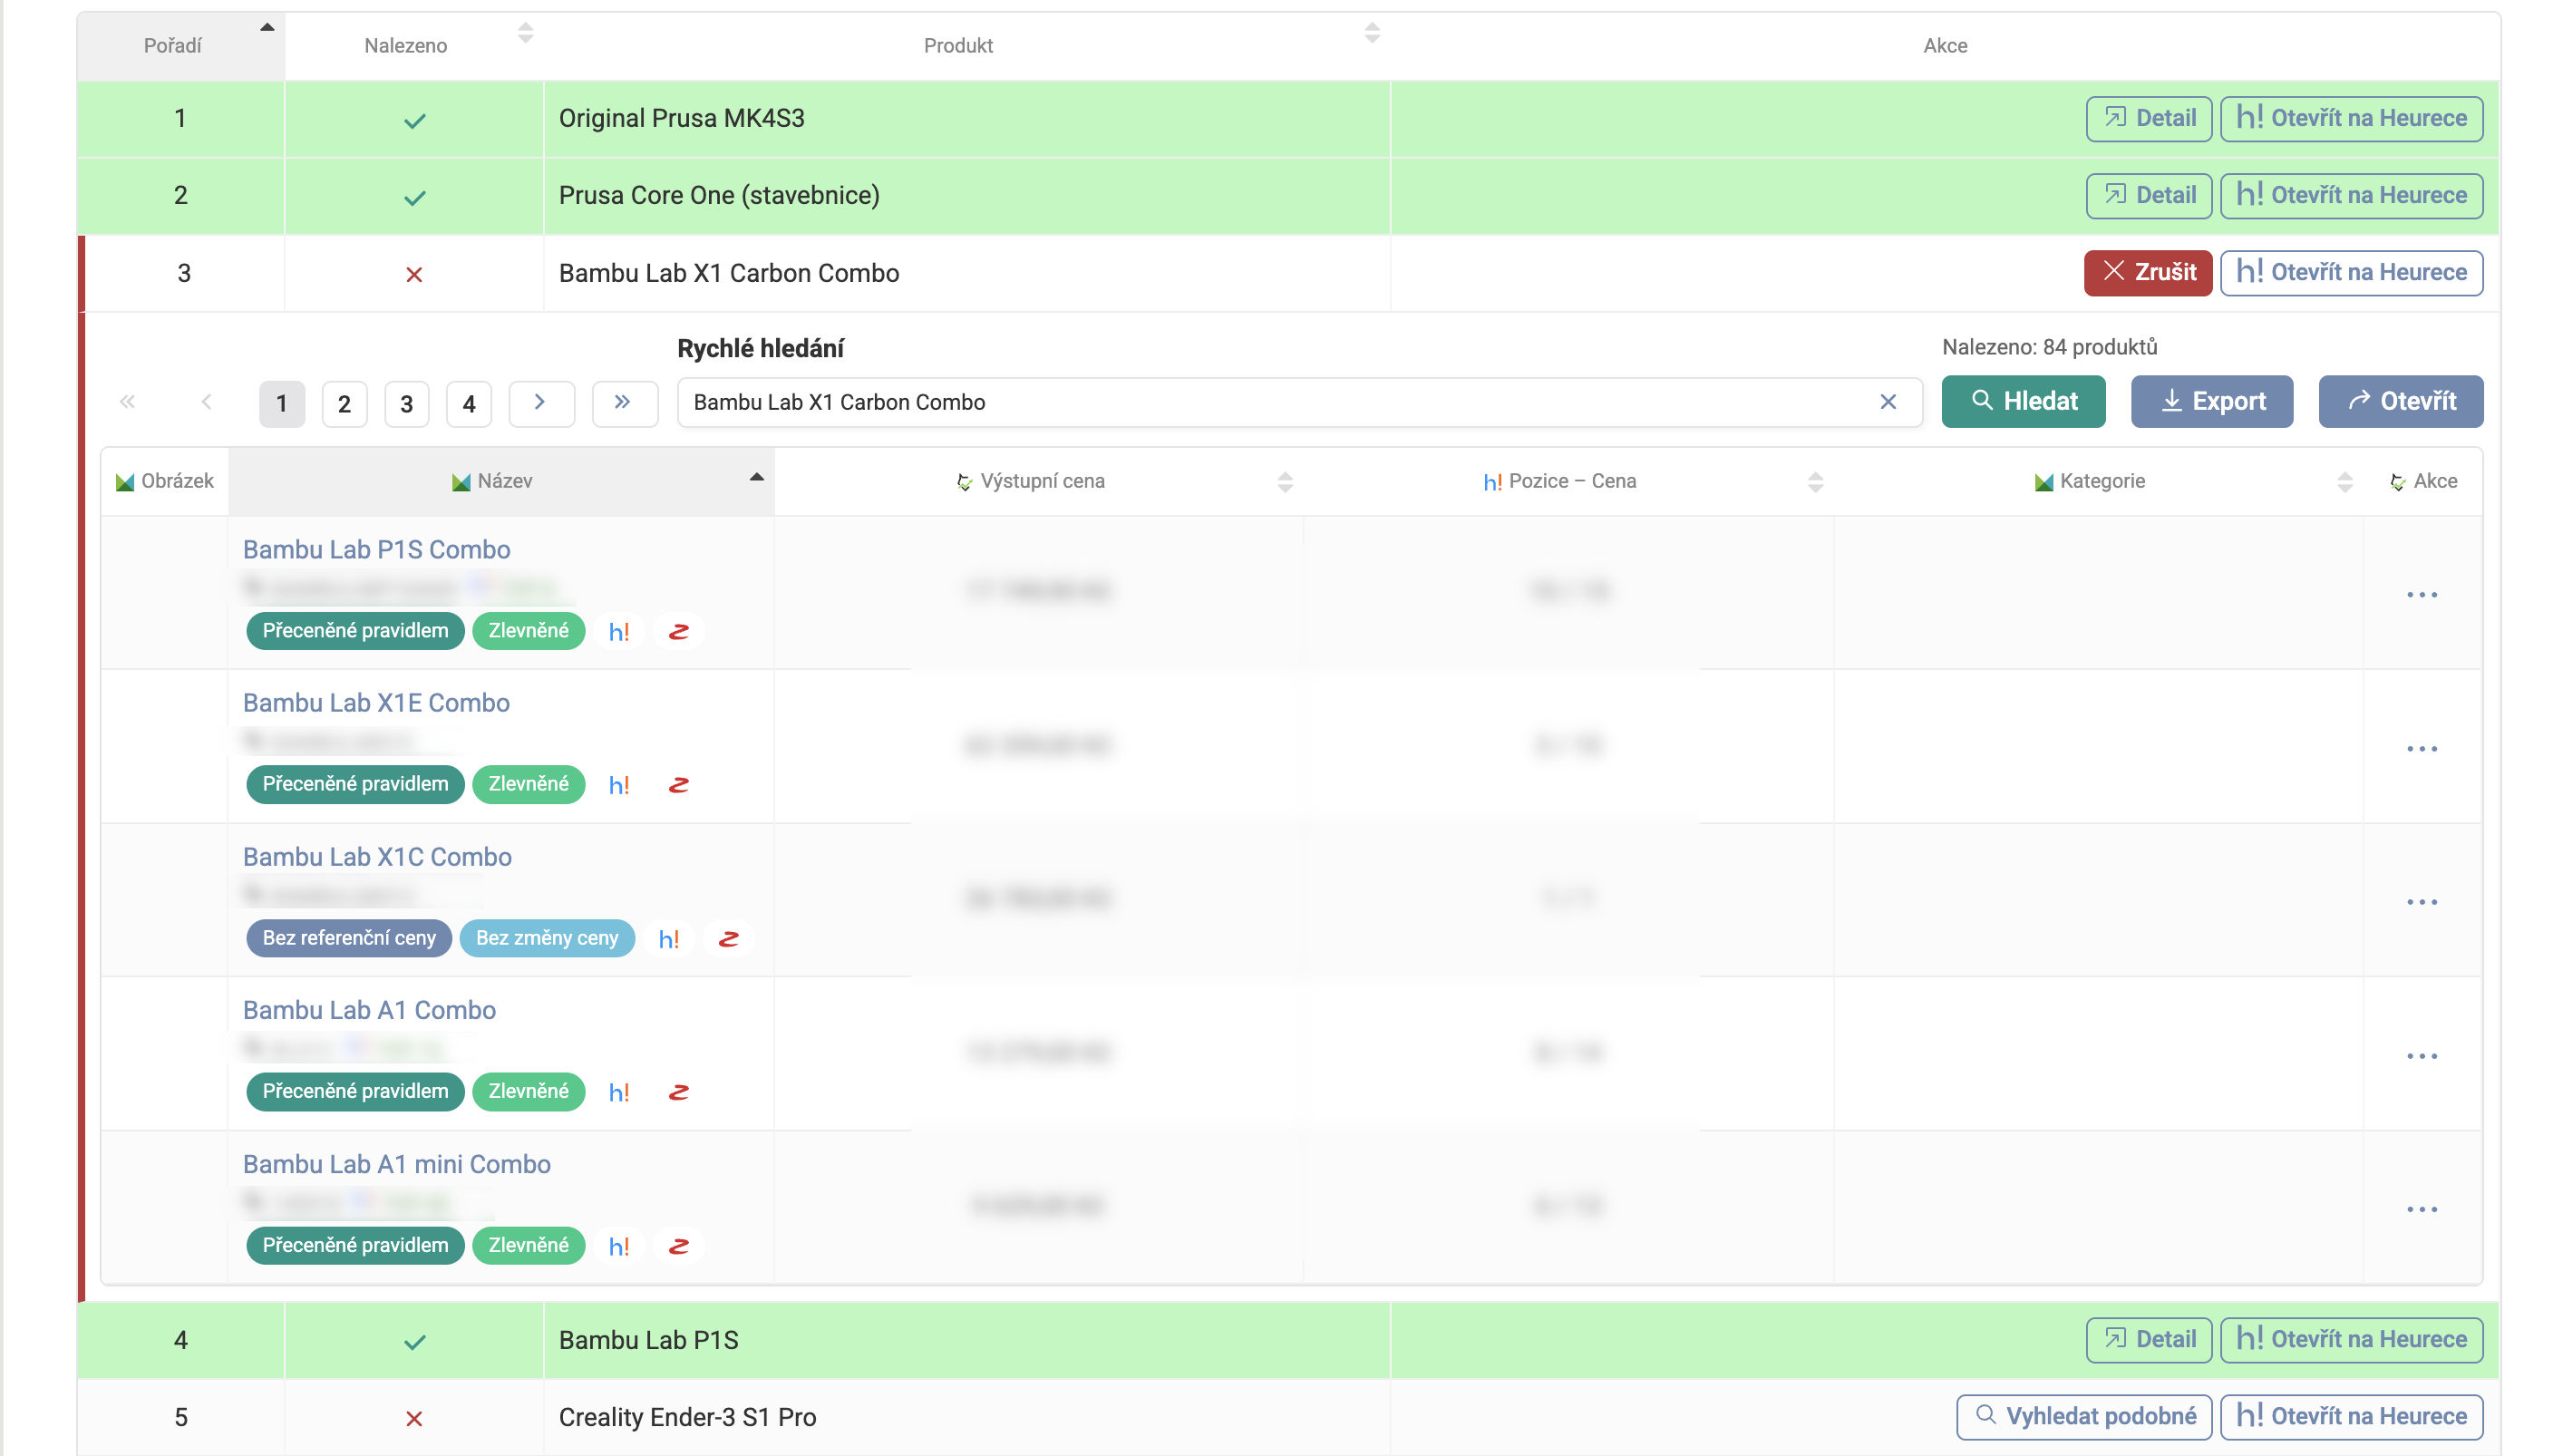Viewport: 2553px width, 1456px height.
Task: Click Heureka icon on Bambu Lab P1S Combo
Action: click(619, 632)
